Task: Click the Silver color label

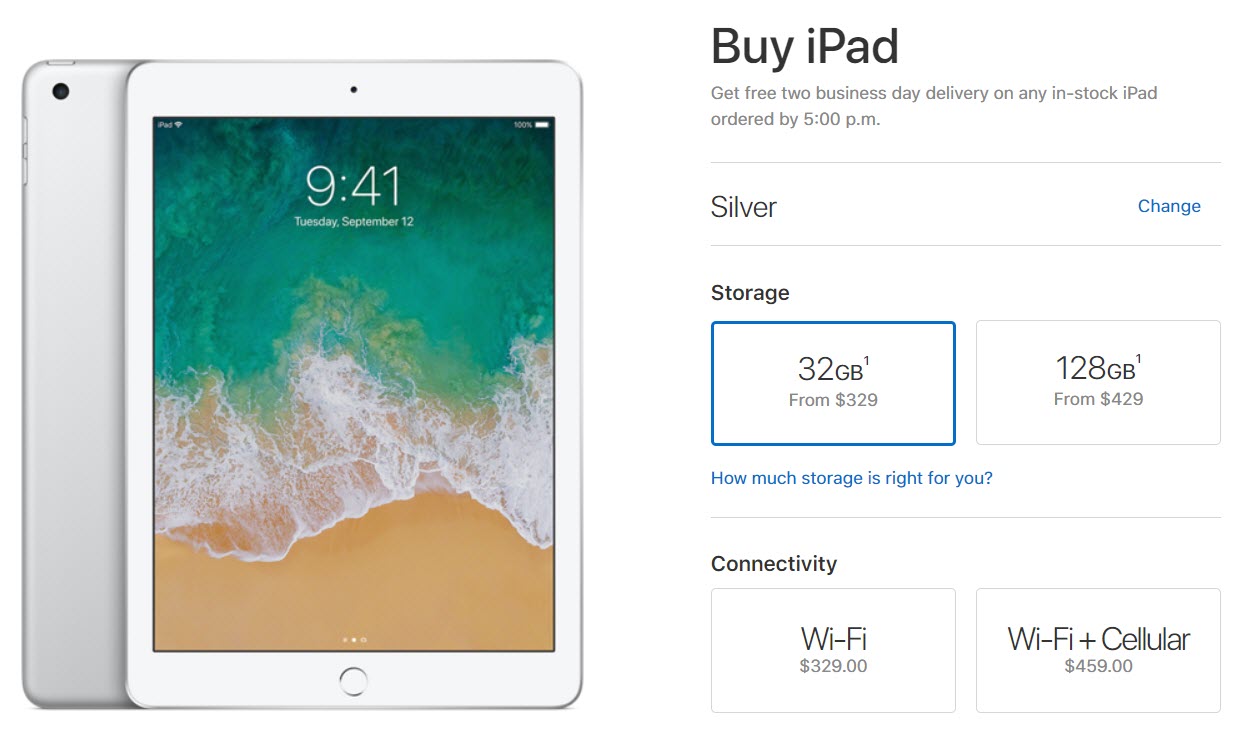Action: [x=744, y=207]
